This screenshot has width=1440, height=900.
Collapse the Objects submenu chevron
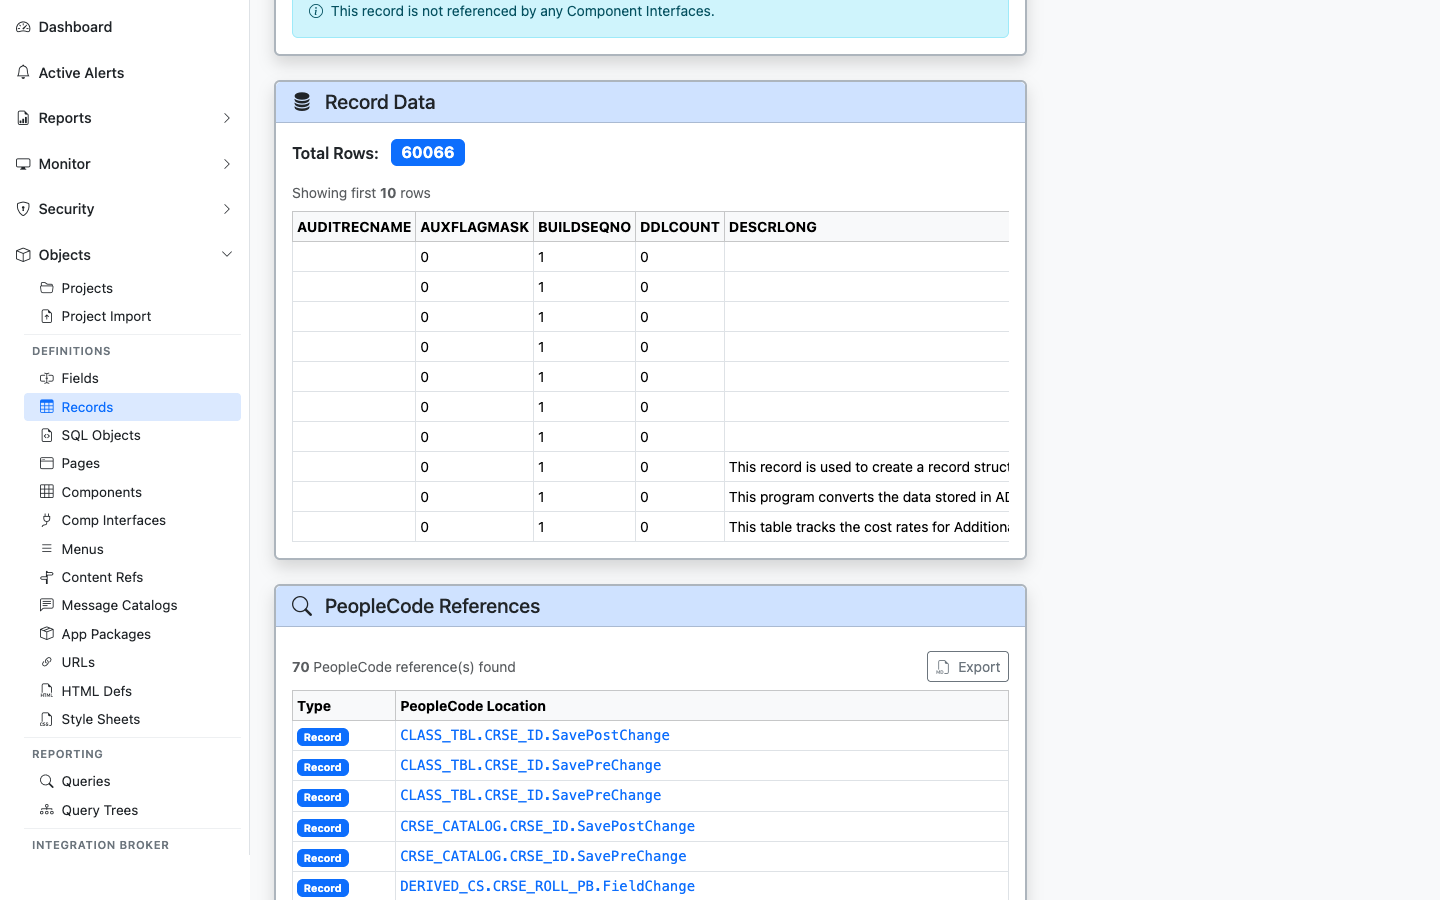(227, 255)
